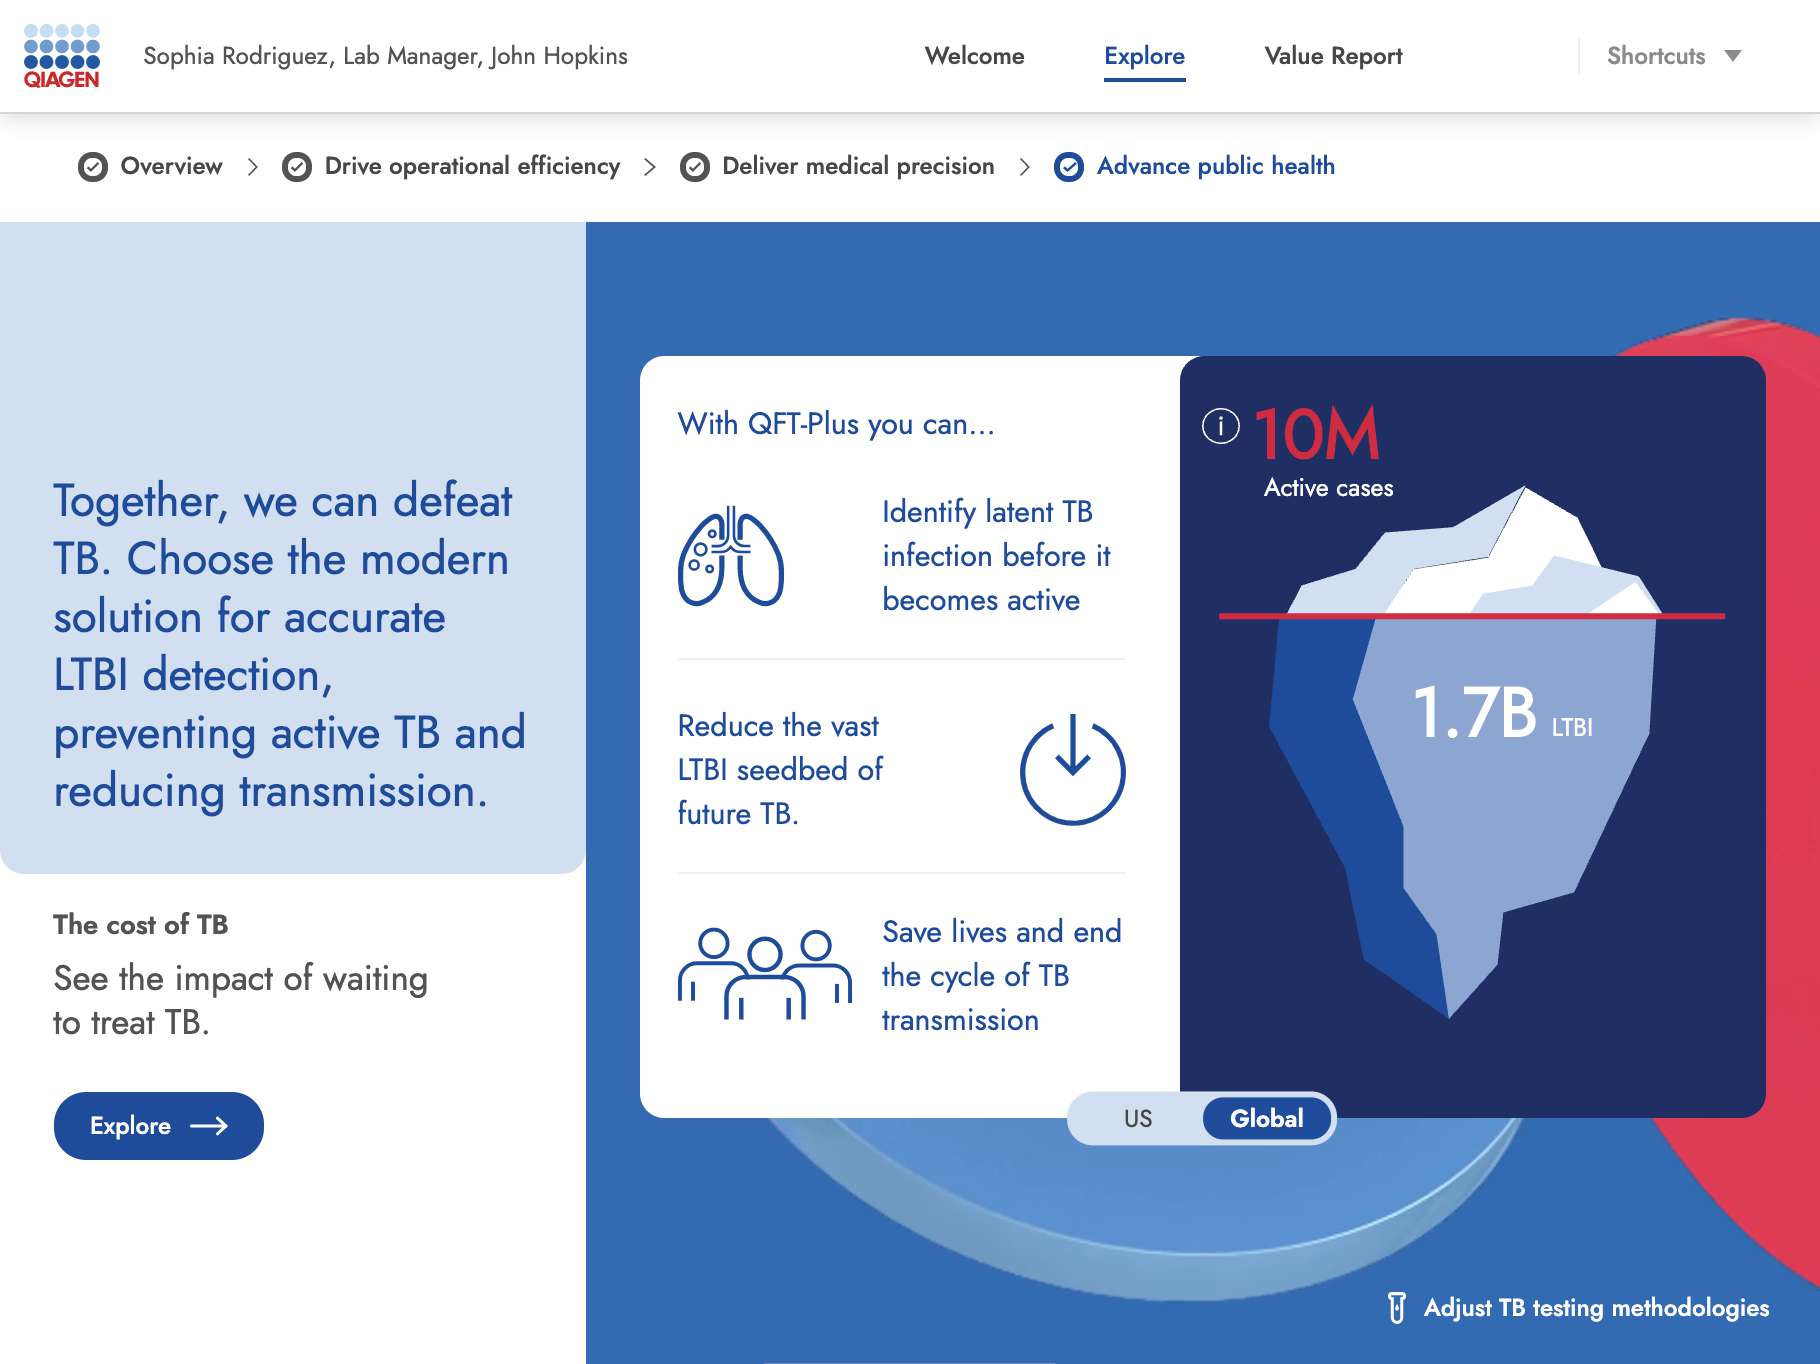This screenshot has height=1364, width=1820.
Task: Go to the Explore tab
Action: [x=1144, y=56]
